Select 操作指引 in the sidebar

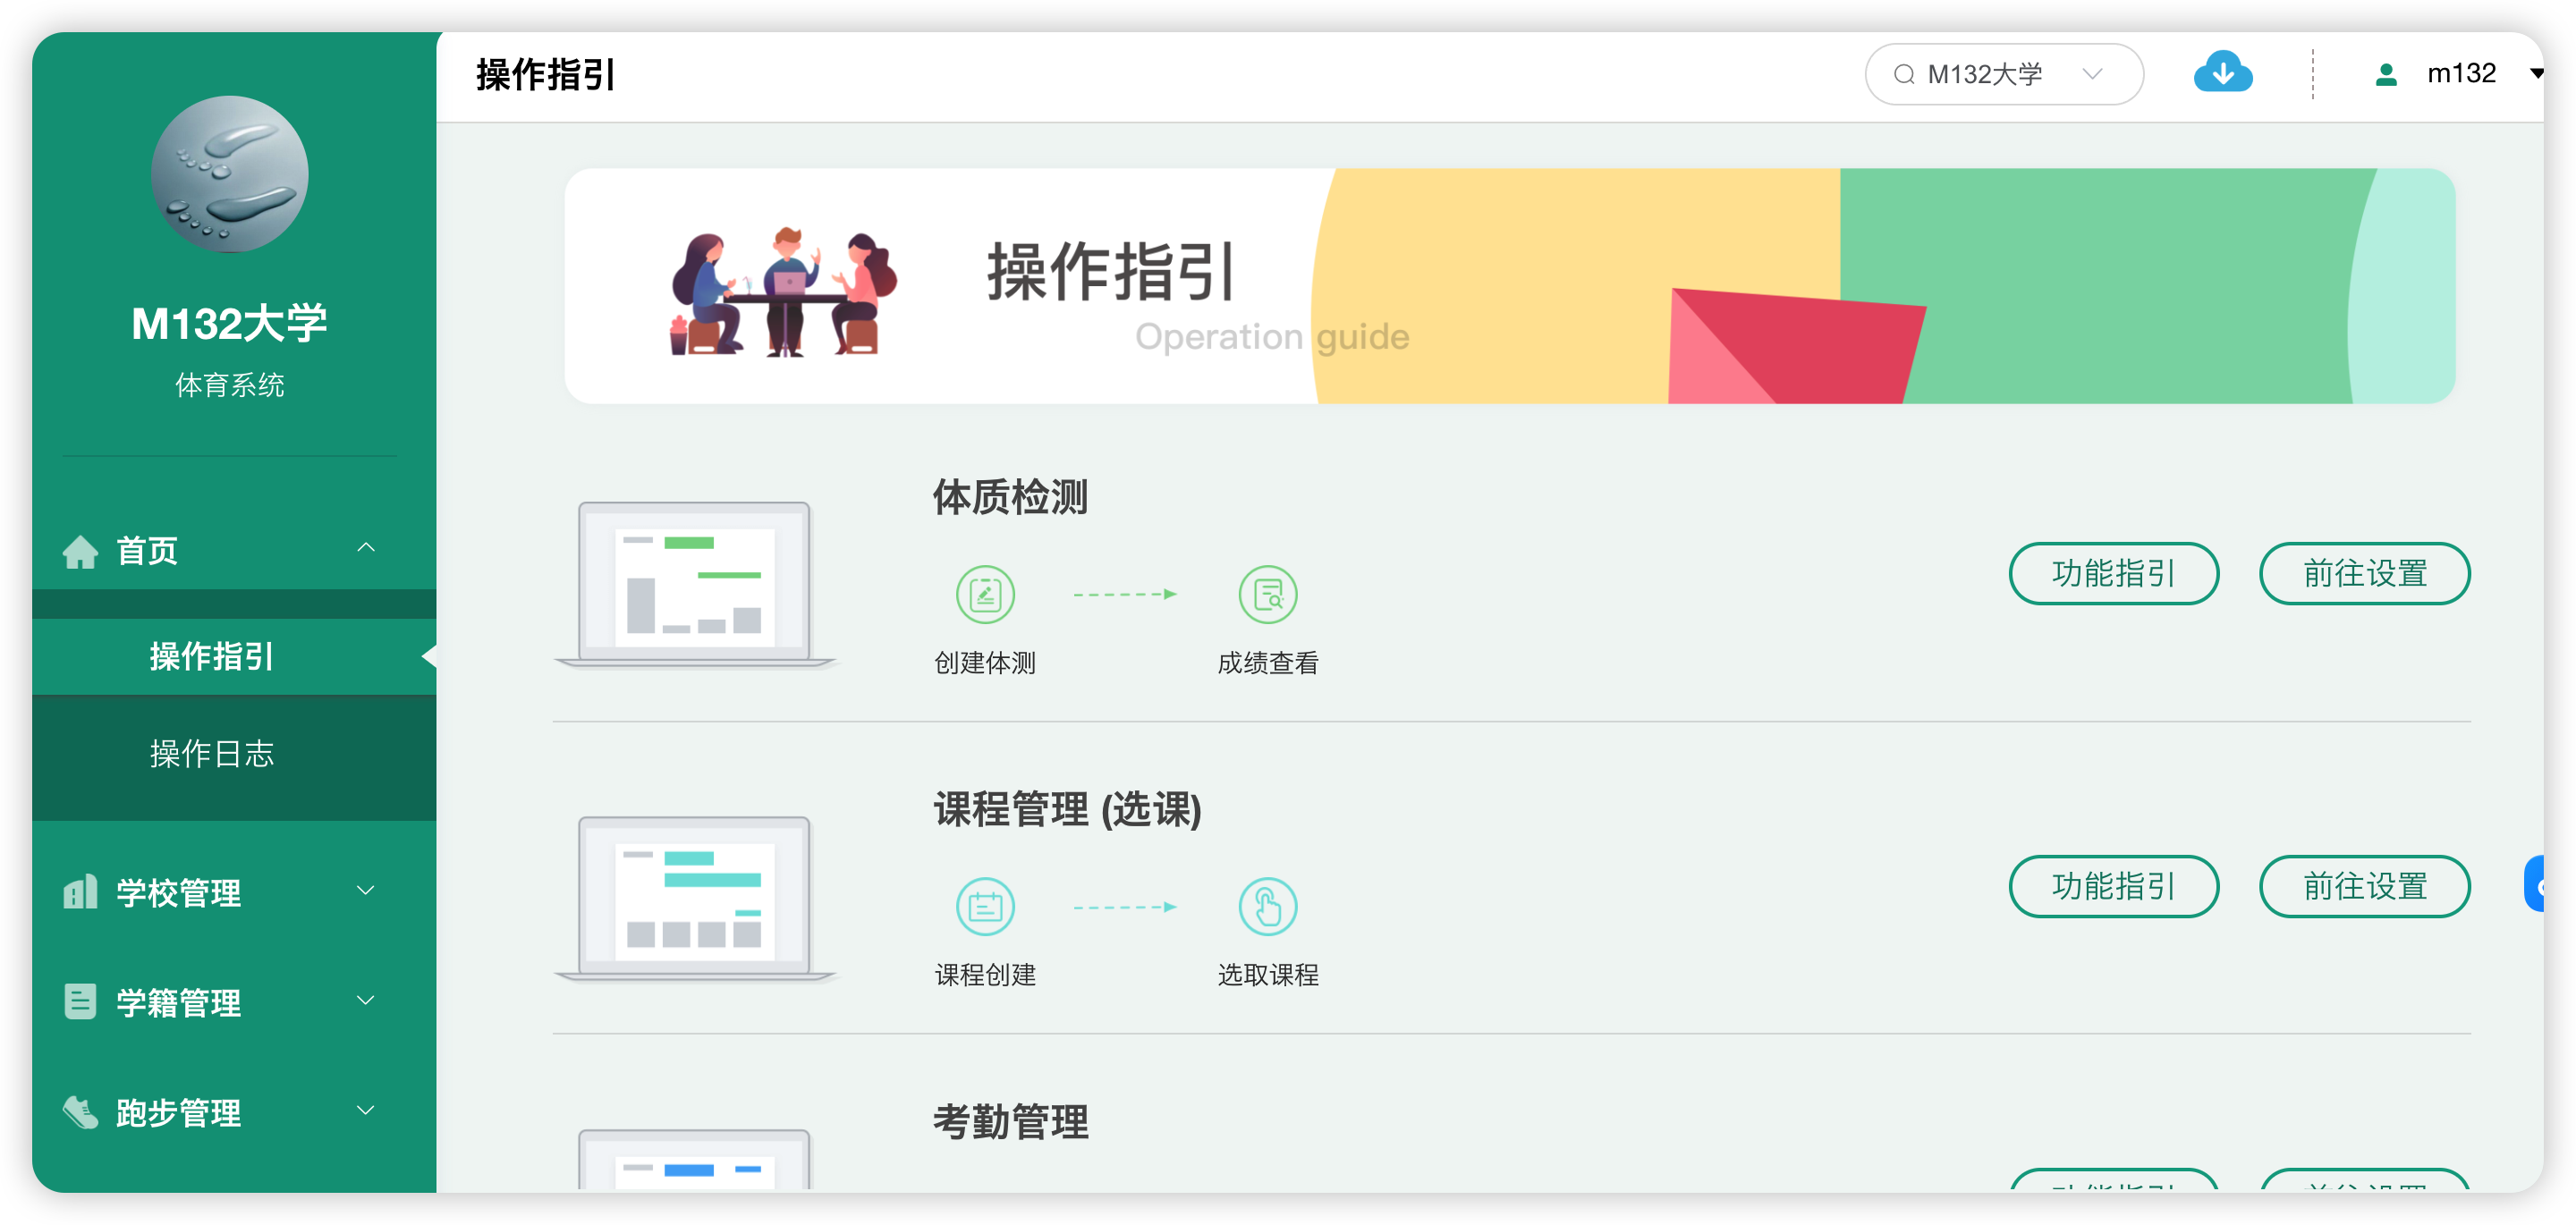click(234, 656)
